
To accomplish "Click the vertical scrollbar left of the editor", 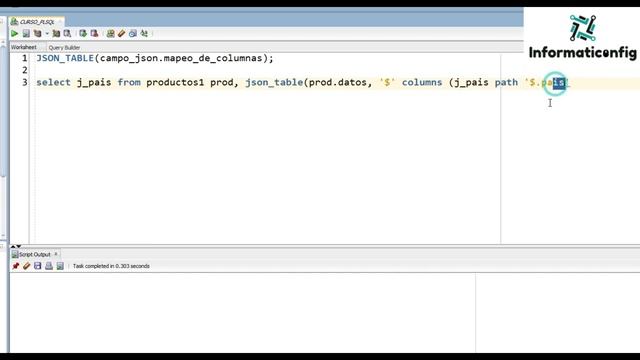I will (x=3, y=139).
